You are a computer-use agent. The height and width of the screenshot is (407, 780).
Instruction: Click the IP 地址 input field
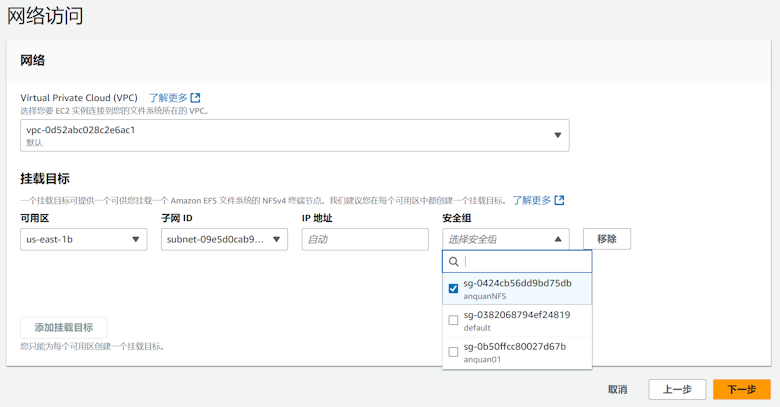(x=365, y=240)
